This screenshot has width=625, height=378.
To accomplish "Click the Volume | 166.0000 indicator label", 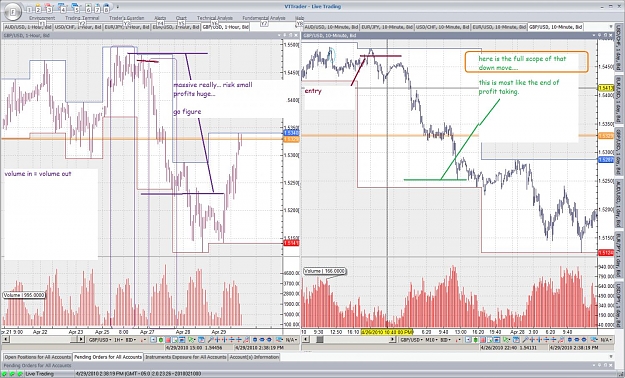I will click(x=325, y=271).
